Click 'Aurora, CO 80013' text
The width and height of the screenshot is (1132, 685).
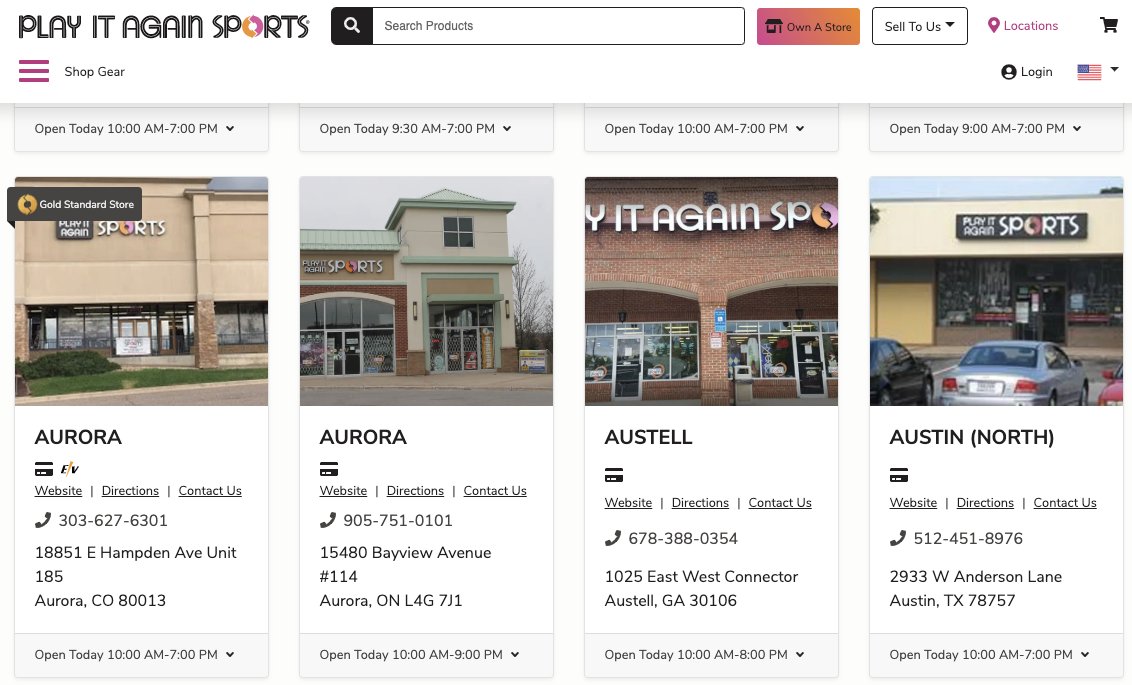coord(100,601)
